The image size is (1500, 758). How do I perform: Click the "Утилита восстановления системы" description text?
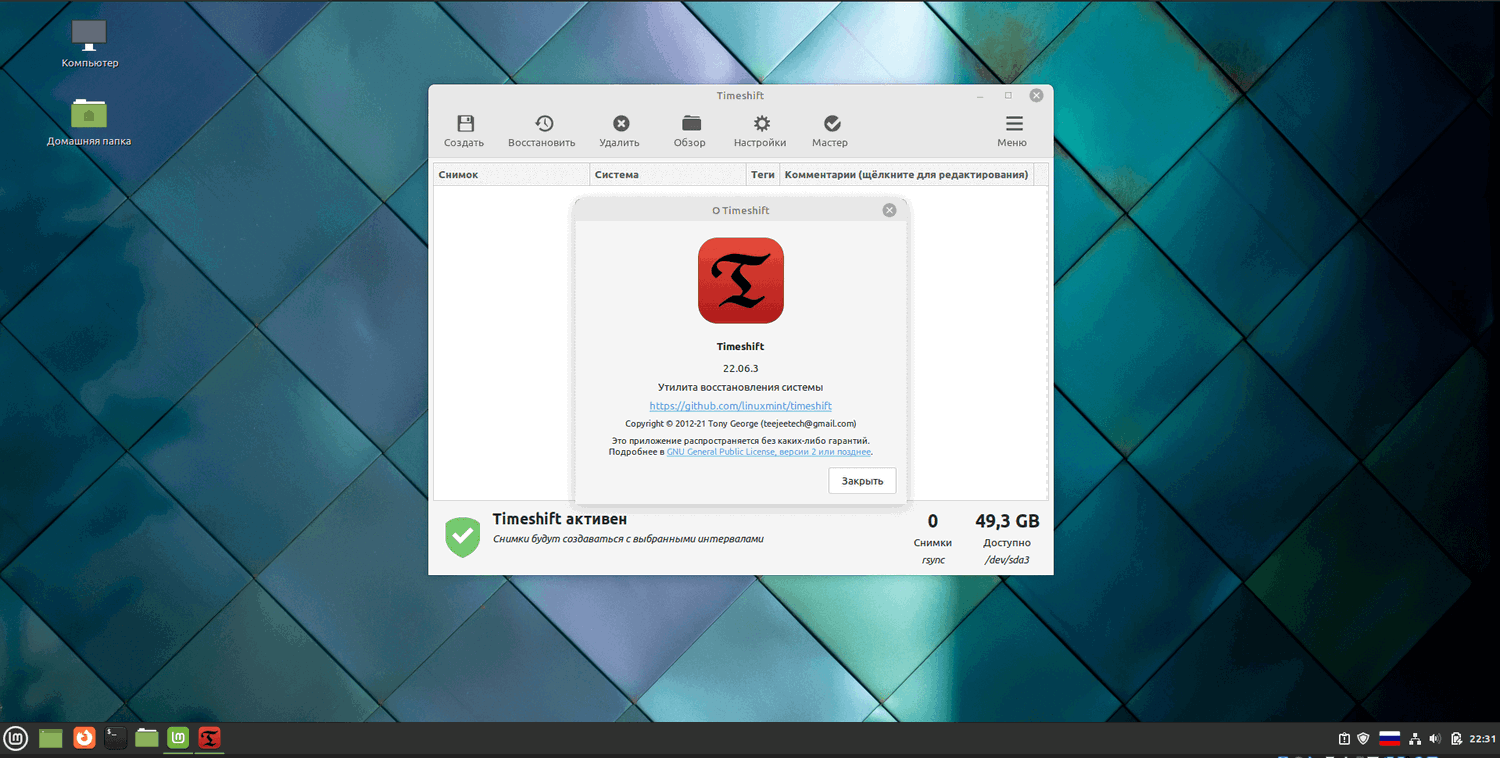[741, 387]
